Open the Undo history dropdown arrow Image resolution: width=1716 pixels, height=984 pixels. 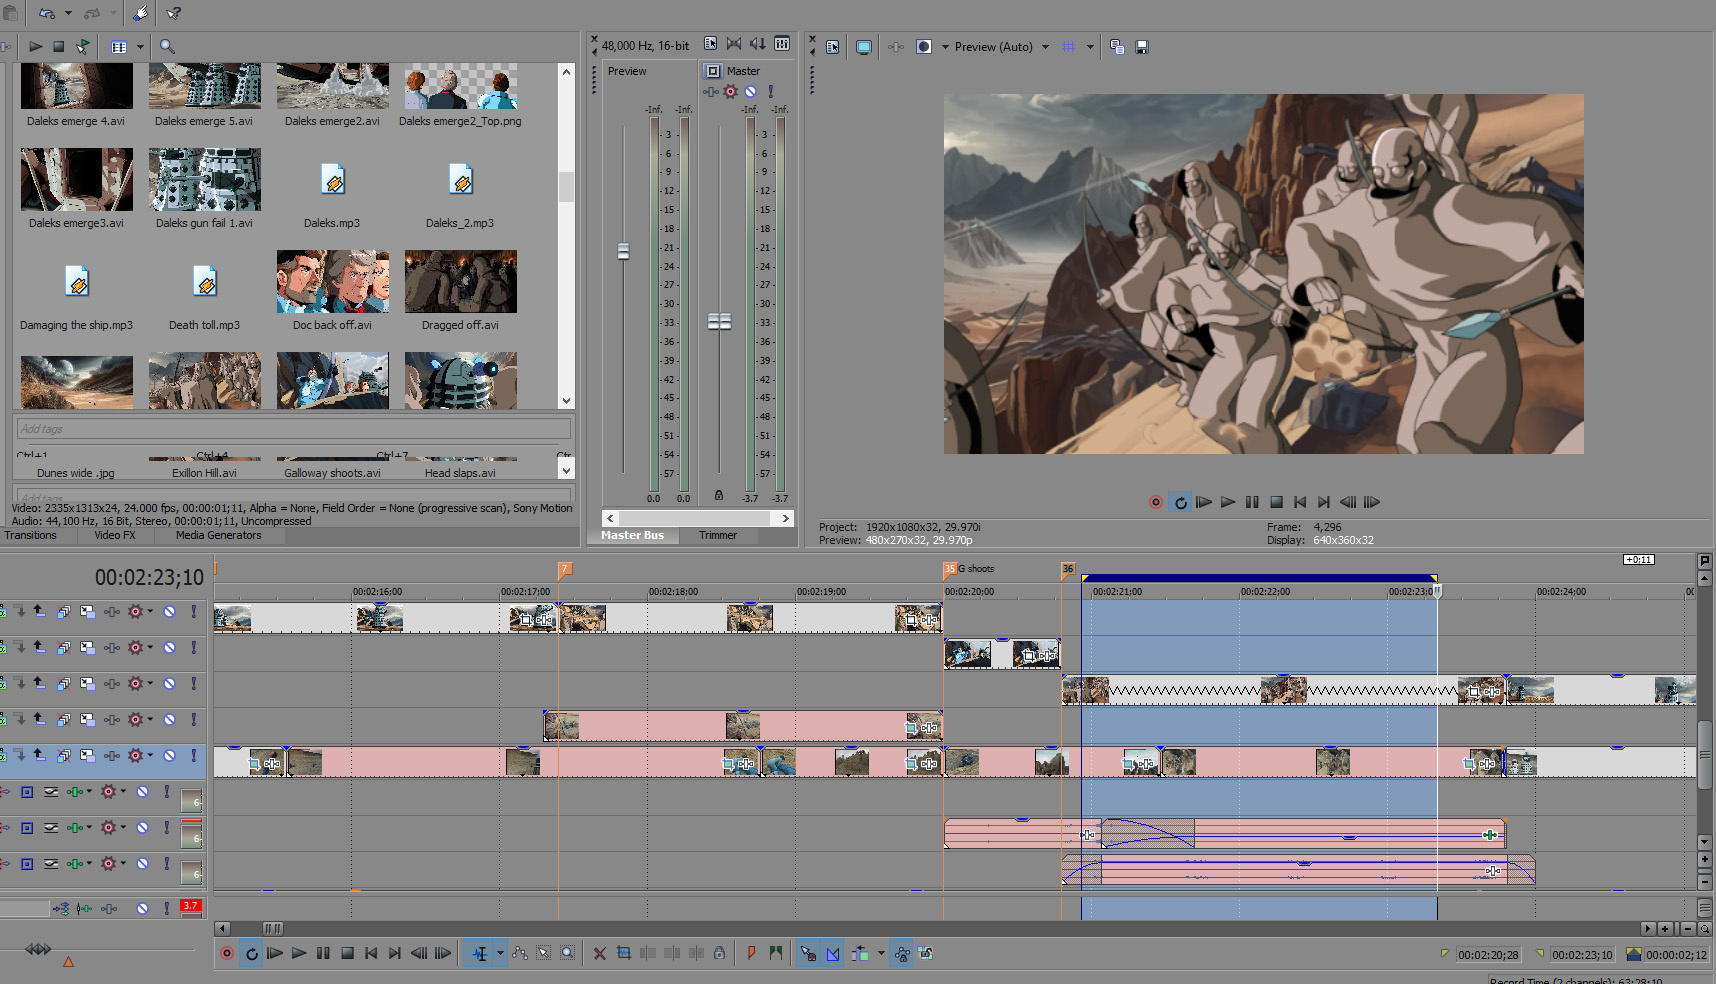(x=68, y=13)
